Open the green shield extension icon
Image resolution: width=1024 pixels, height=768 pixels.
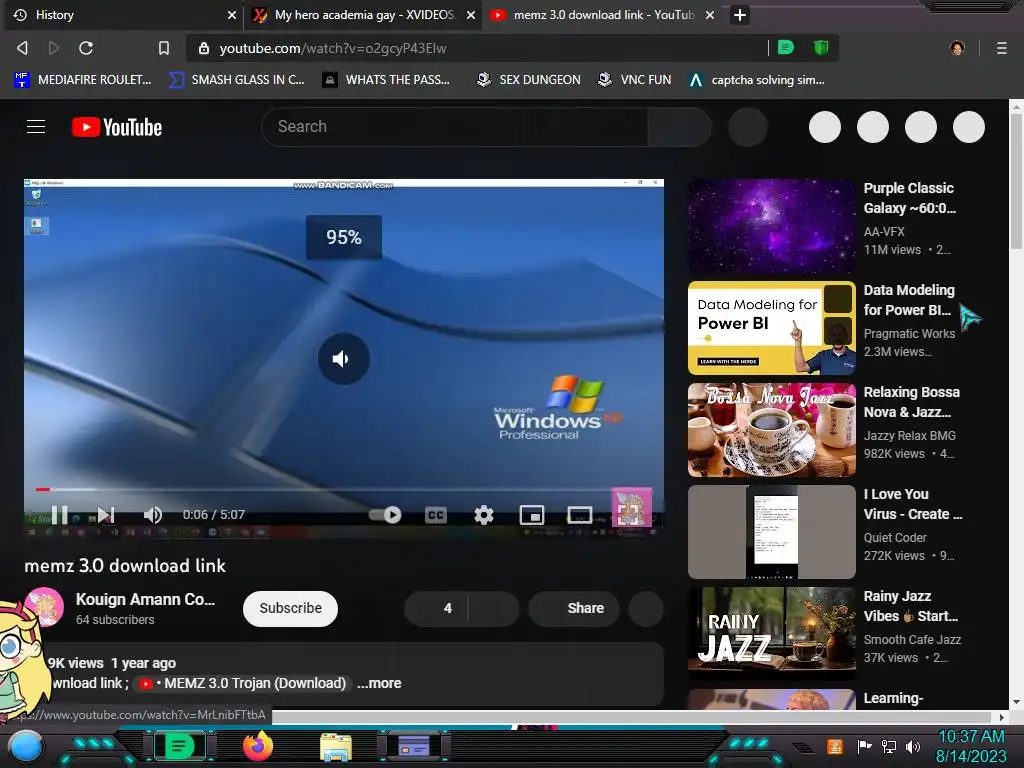(x=821, y=48)
